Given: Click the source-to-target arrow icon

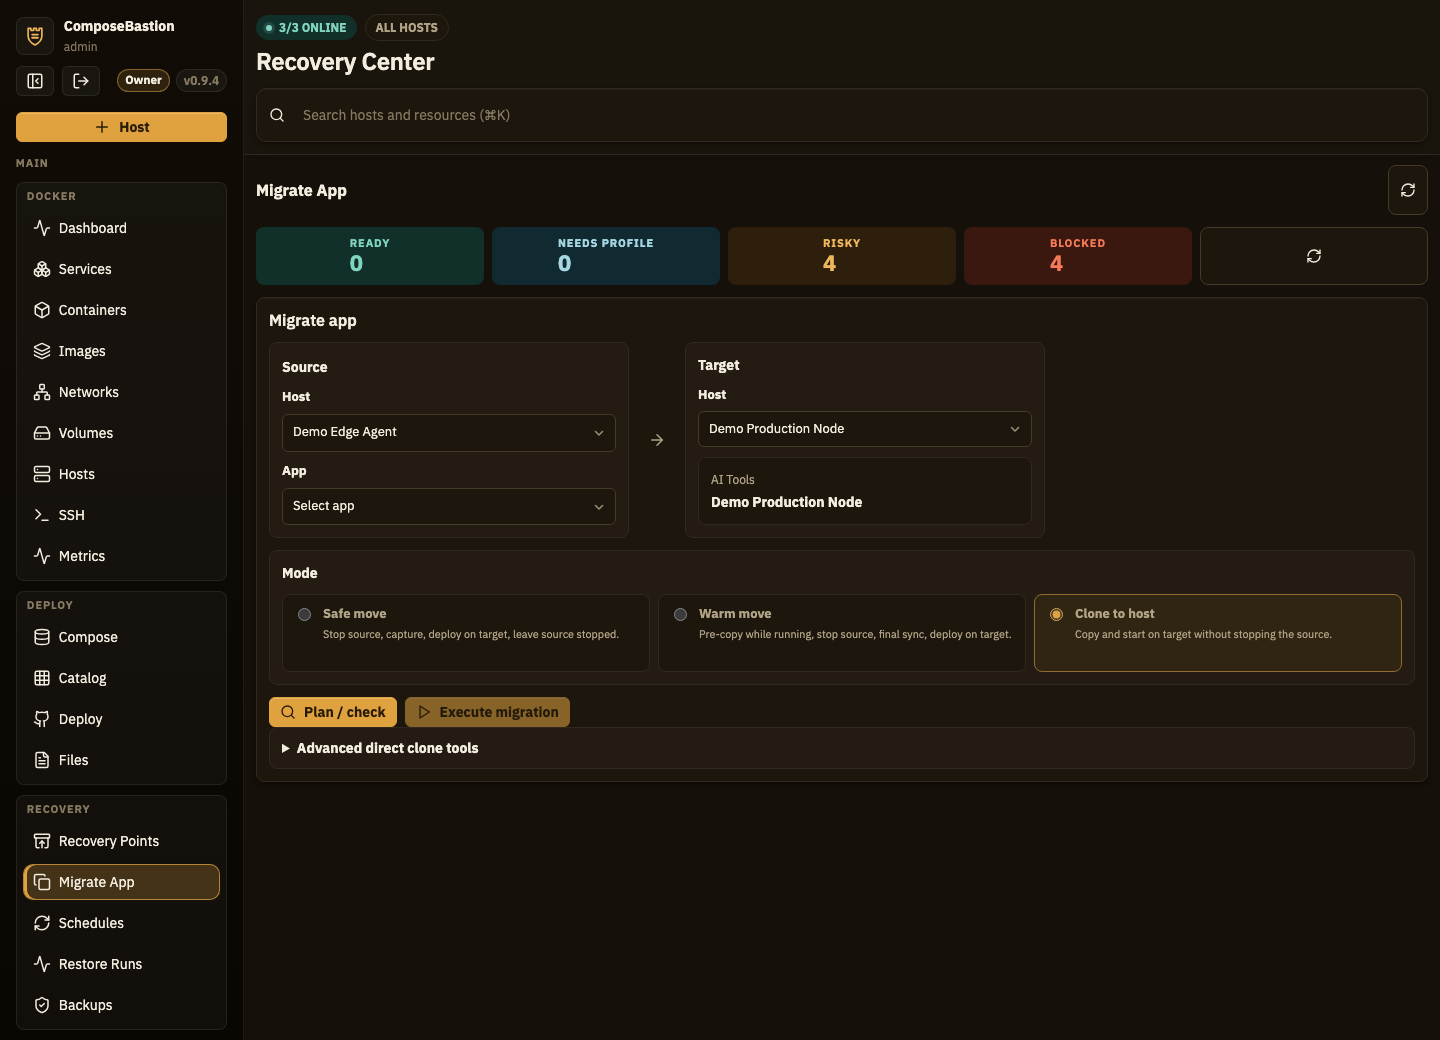Looking at the screenshot, I should (657, 440).
